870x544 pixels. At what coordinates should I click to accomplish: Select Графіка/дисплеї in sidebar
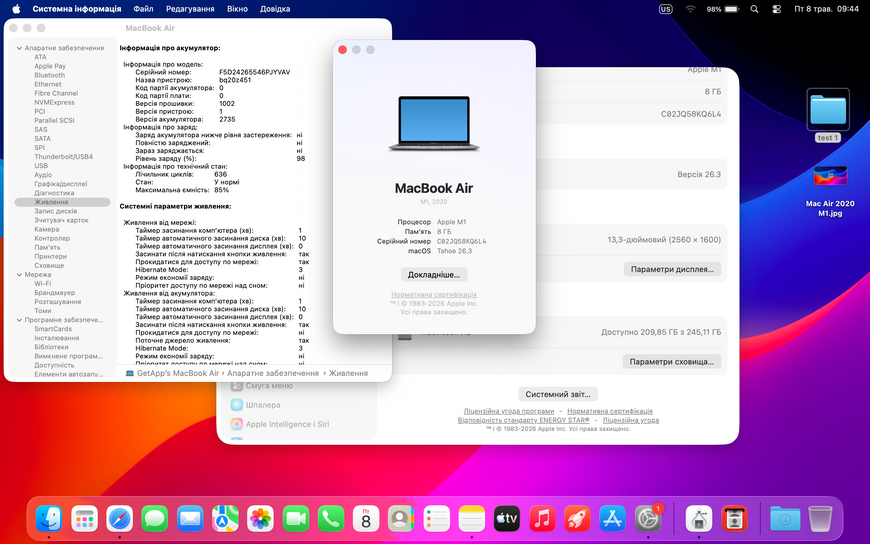click(x=60, y=184)
